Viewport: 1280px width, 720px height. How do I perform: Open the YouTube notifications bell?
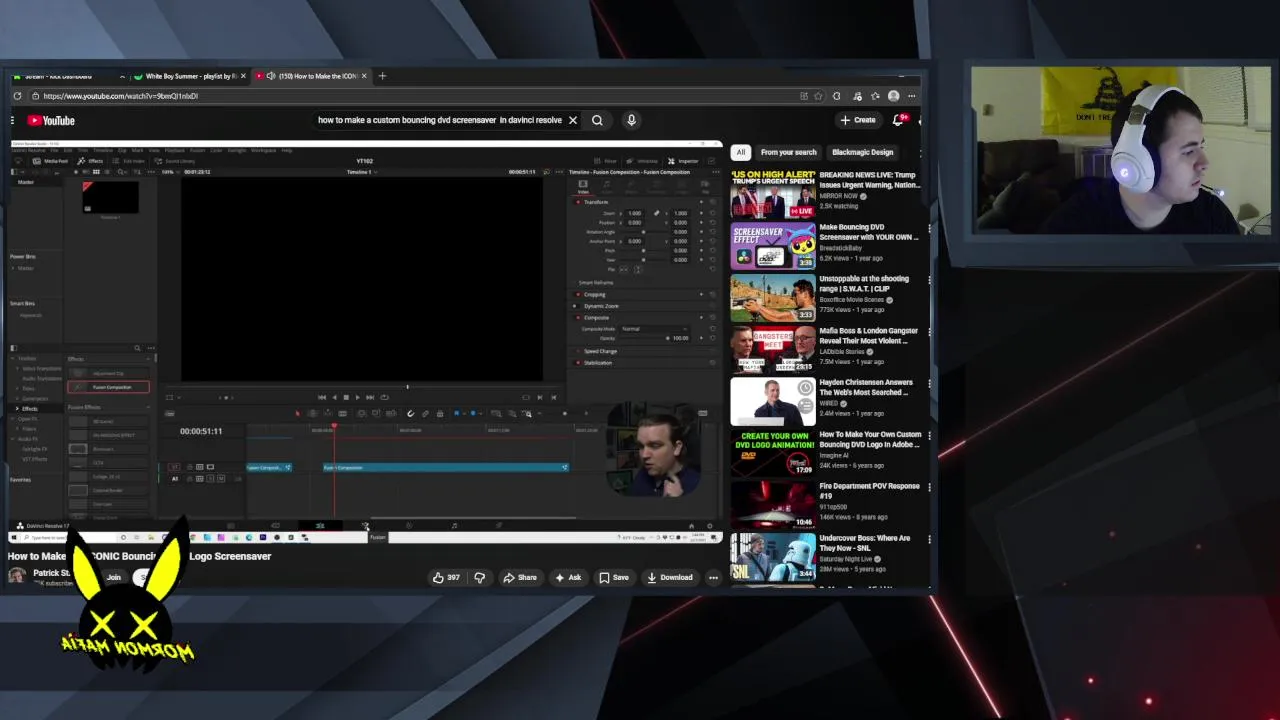click(x=898, y=120)
